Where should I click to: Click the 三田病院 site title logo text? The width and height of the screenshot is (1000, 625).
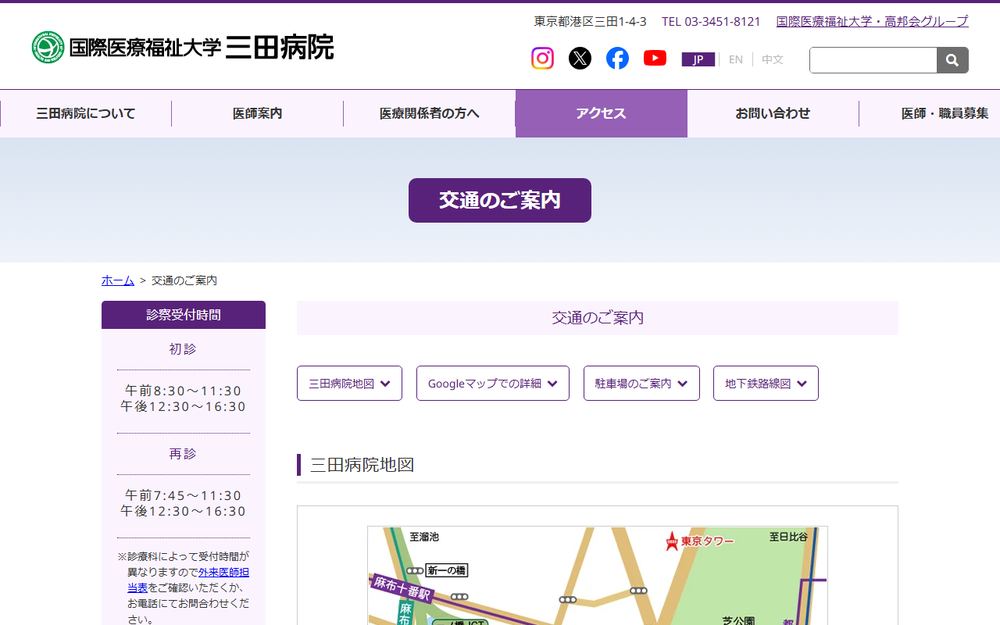click(x=279, y=47)
